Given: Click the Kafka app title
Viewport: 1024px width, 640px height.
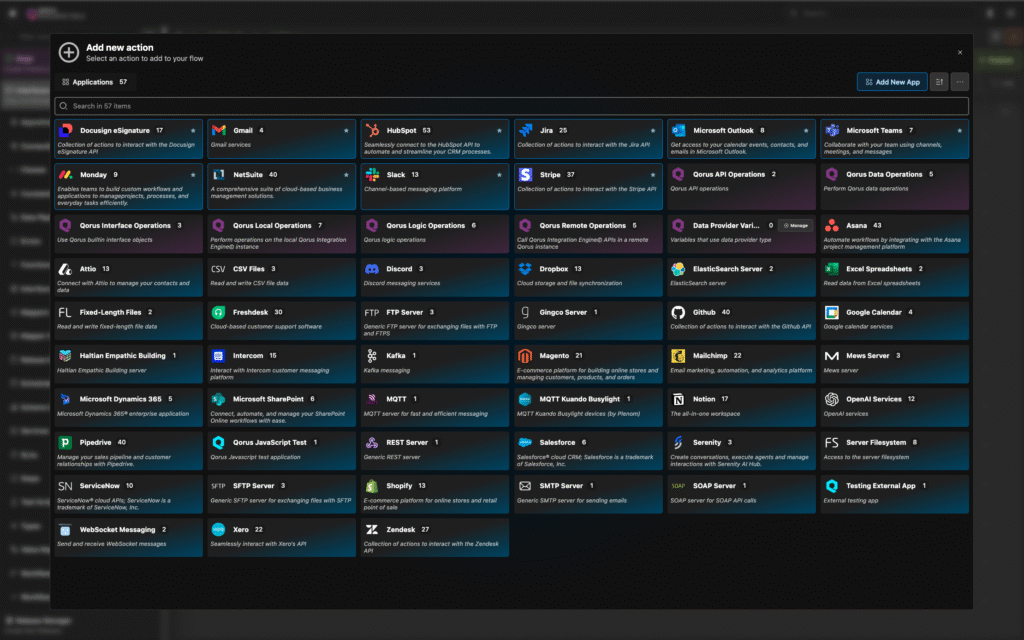Looking at the screenshot, I should [396, 356].
